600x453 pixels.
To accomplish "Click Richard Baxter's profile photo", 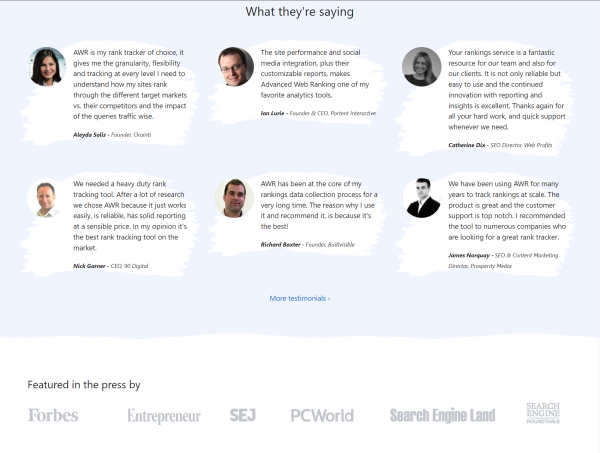I will coord(235,198).
